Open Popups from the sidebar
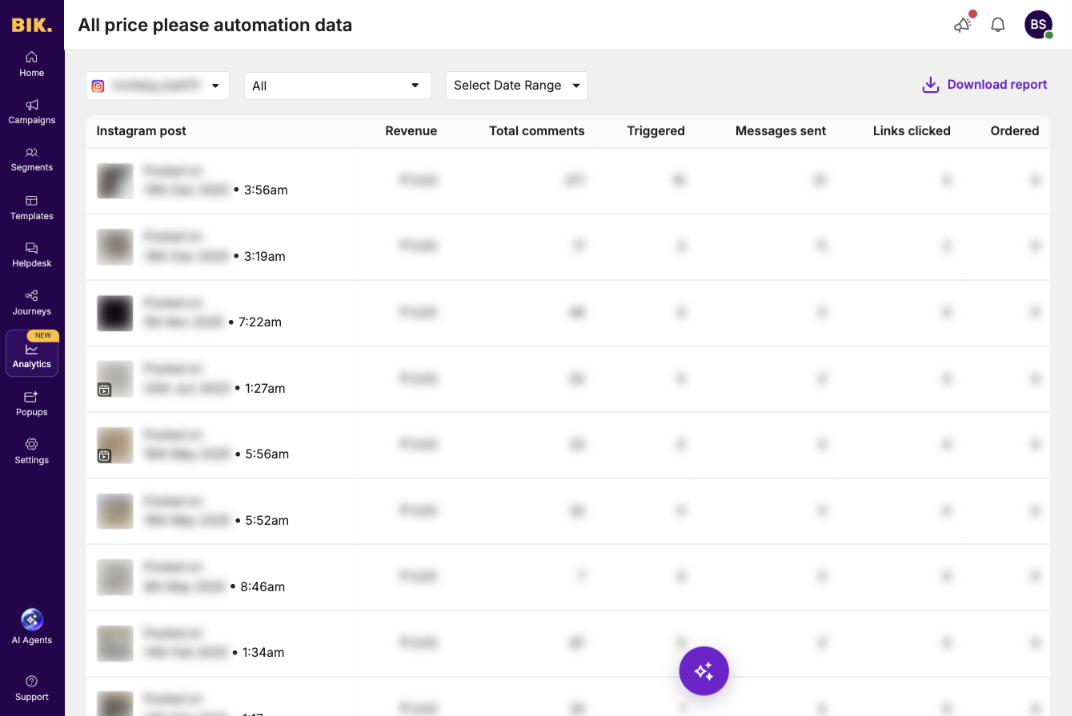Image resolution: width=1072 pixels, height=716 pixels. [31, 404]
